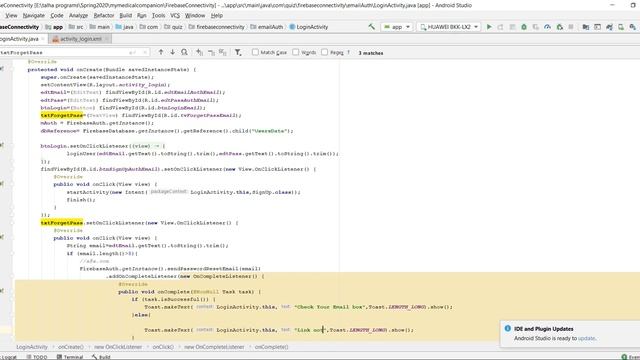
Task: Click the LoginActivity class breadcrumb at top
Action: click(x=309, y=27)
